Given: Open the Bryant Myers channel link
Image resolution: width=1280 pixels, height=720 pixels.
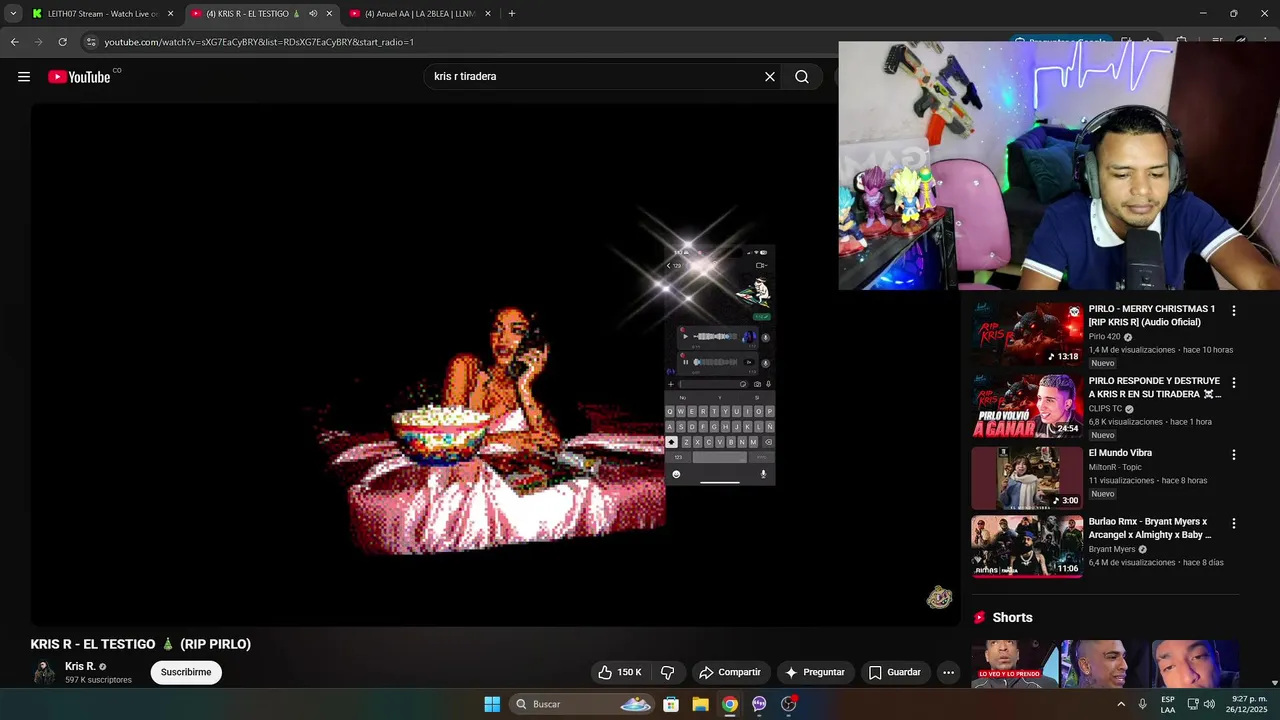Looking at the screenshot, I should click(x=1112, y=549).
